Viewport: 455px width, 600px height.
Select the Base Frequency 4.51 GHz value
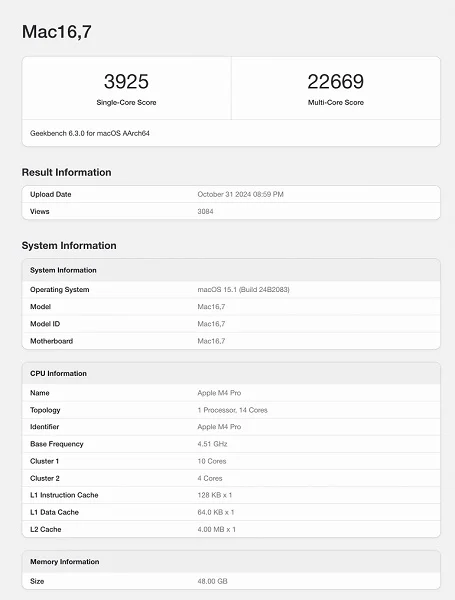point(212,444)
